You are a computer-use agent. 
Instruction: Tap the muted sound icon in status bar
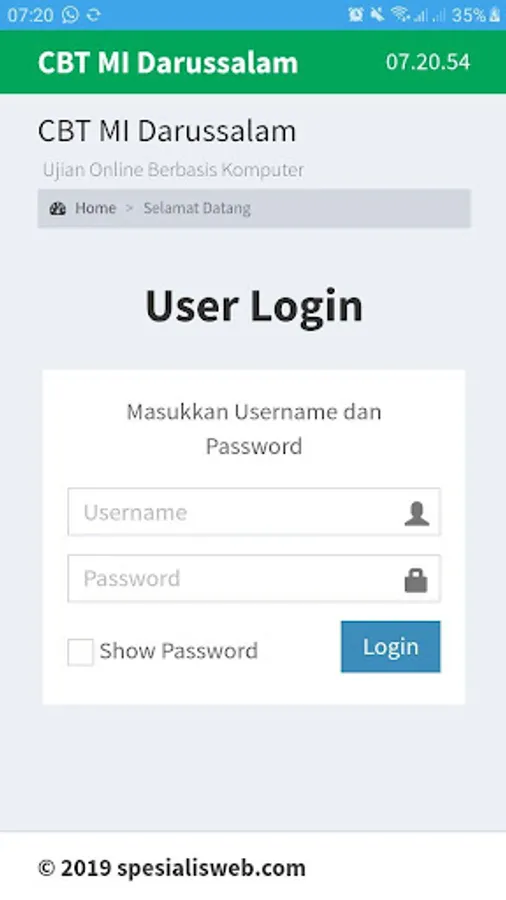377,14
